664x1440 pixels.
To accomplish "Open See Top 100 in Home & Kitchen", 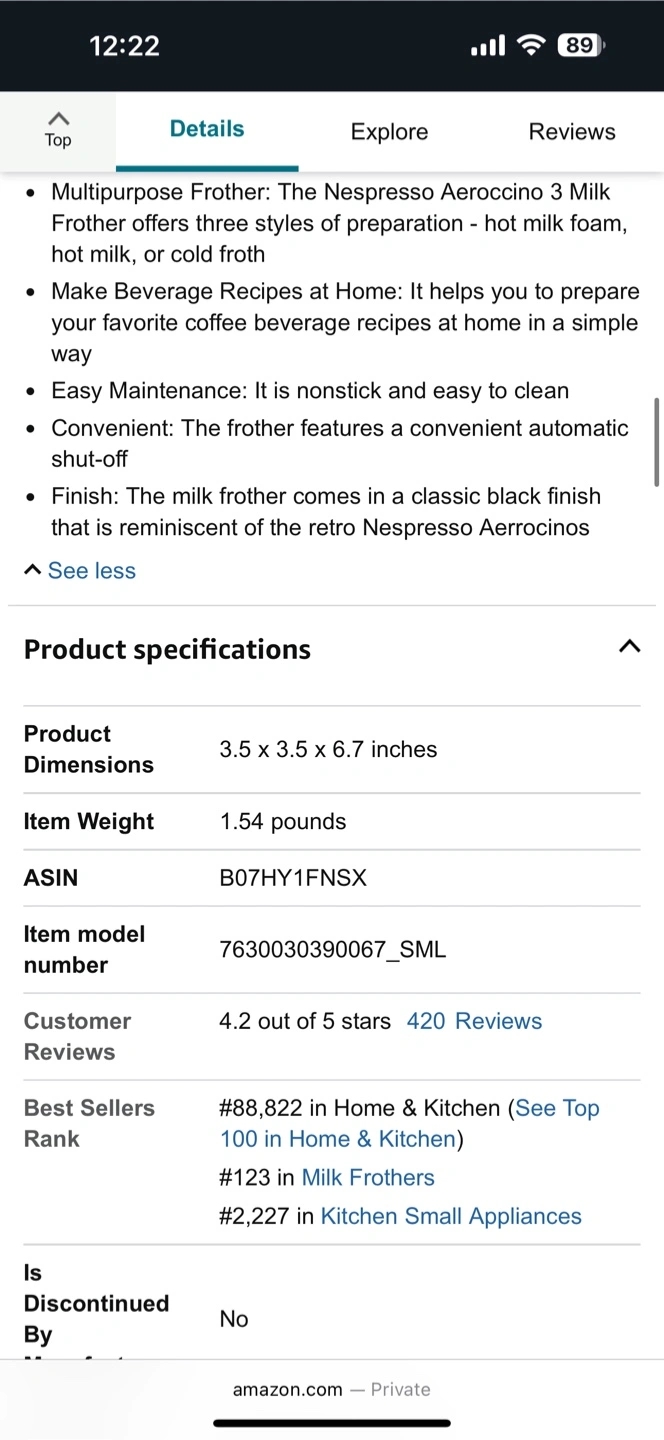I will tap(409, 1123).
